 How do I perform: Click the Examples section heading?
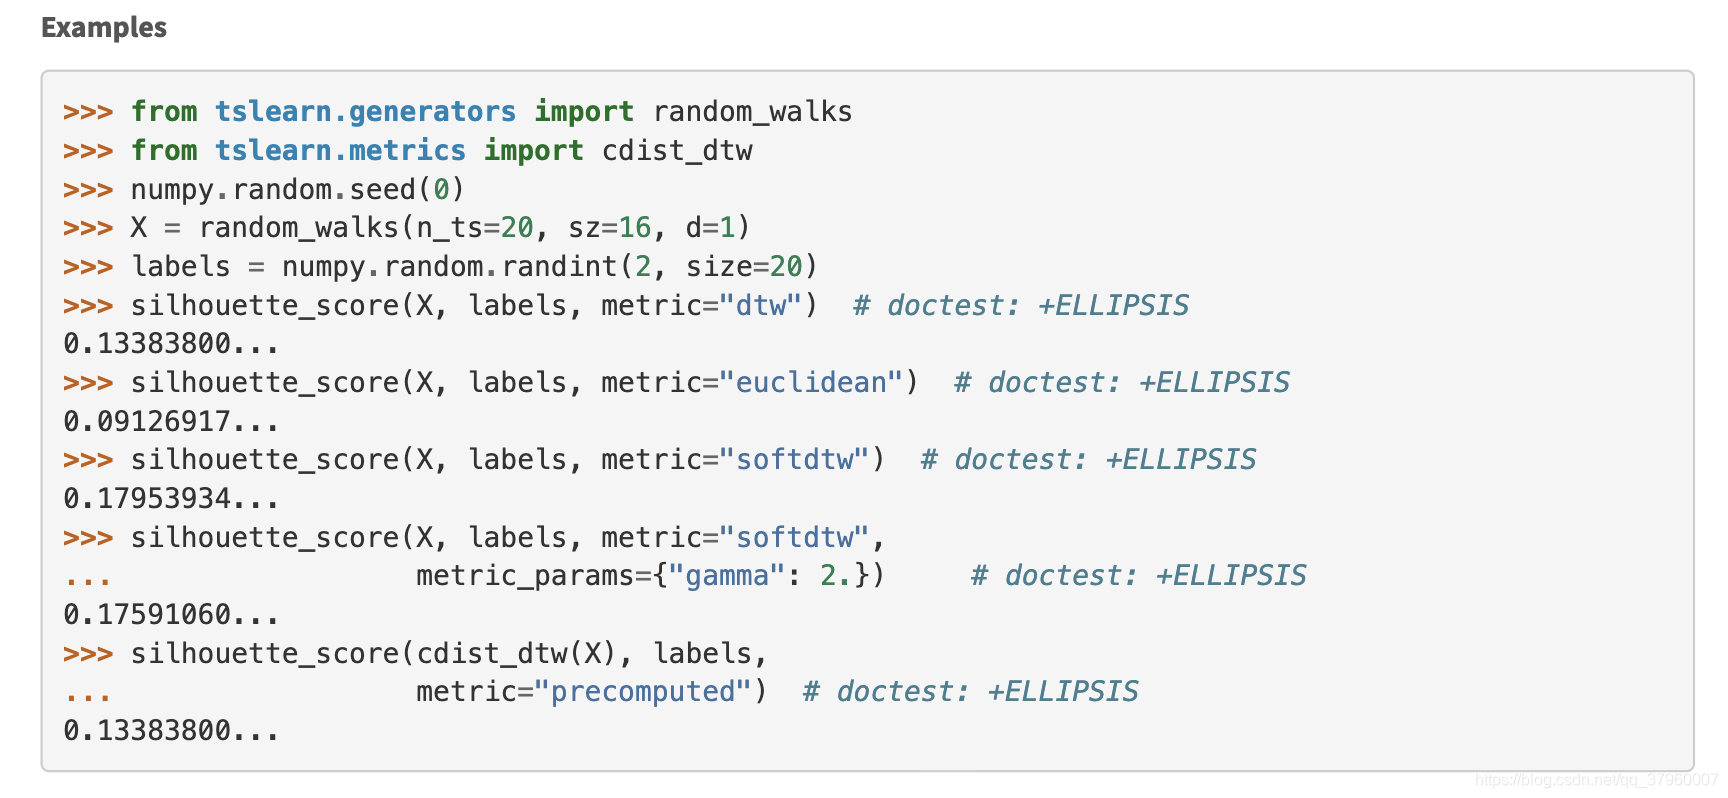(x=104, y=28)
